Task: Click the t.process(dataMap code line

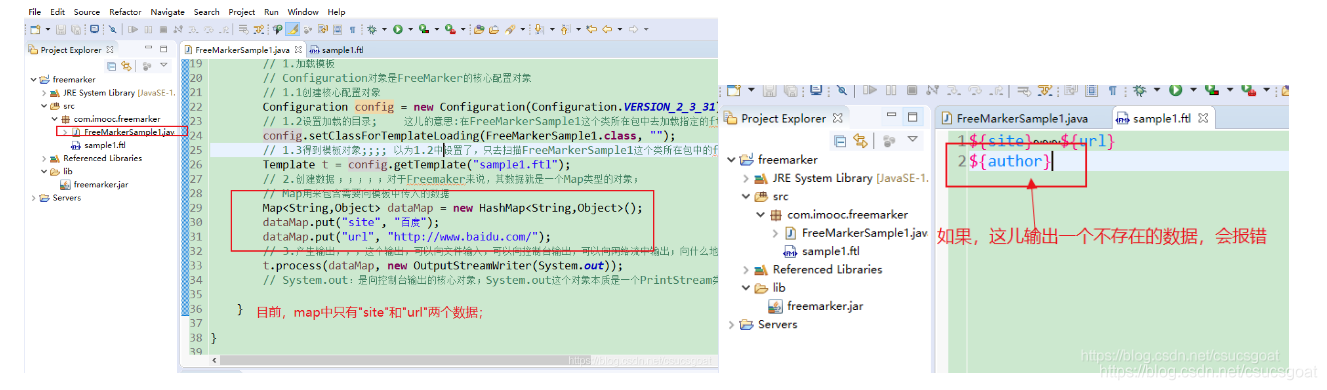Action: pos(443,265)
